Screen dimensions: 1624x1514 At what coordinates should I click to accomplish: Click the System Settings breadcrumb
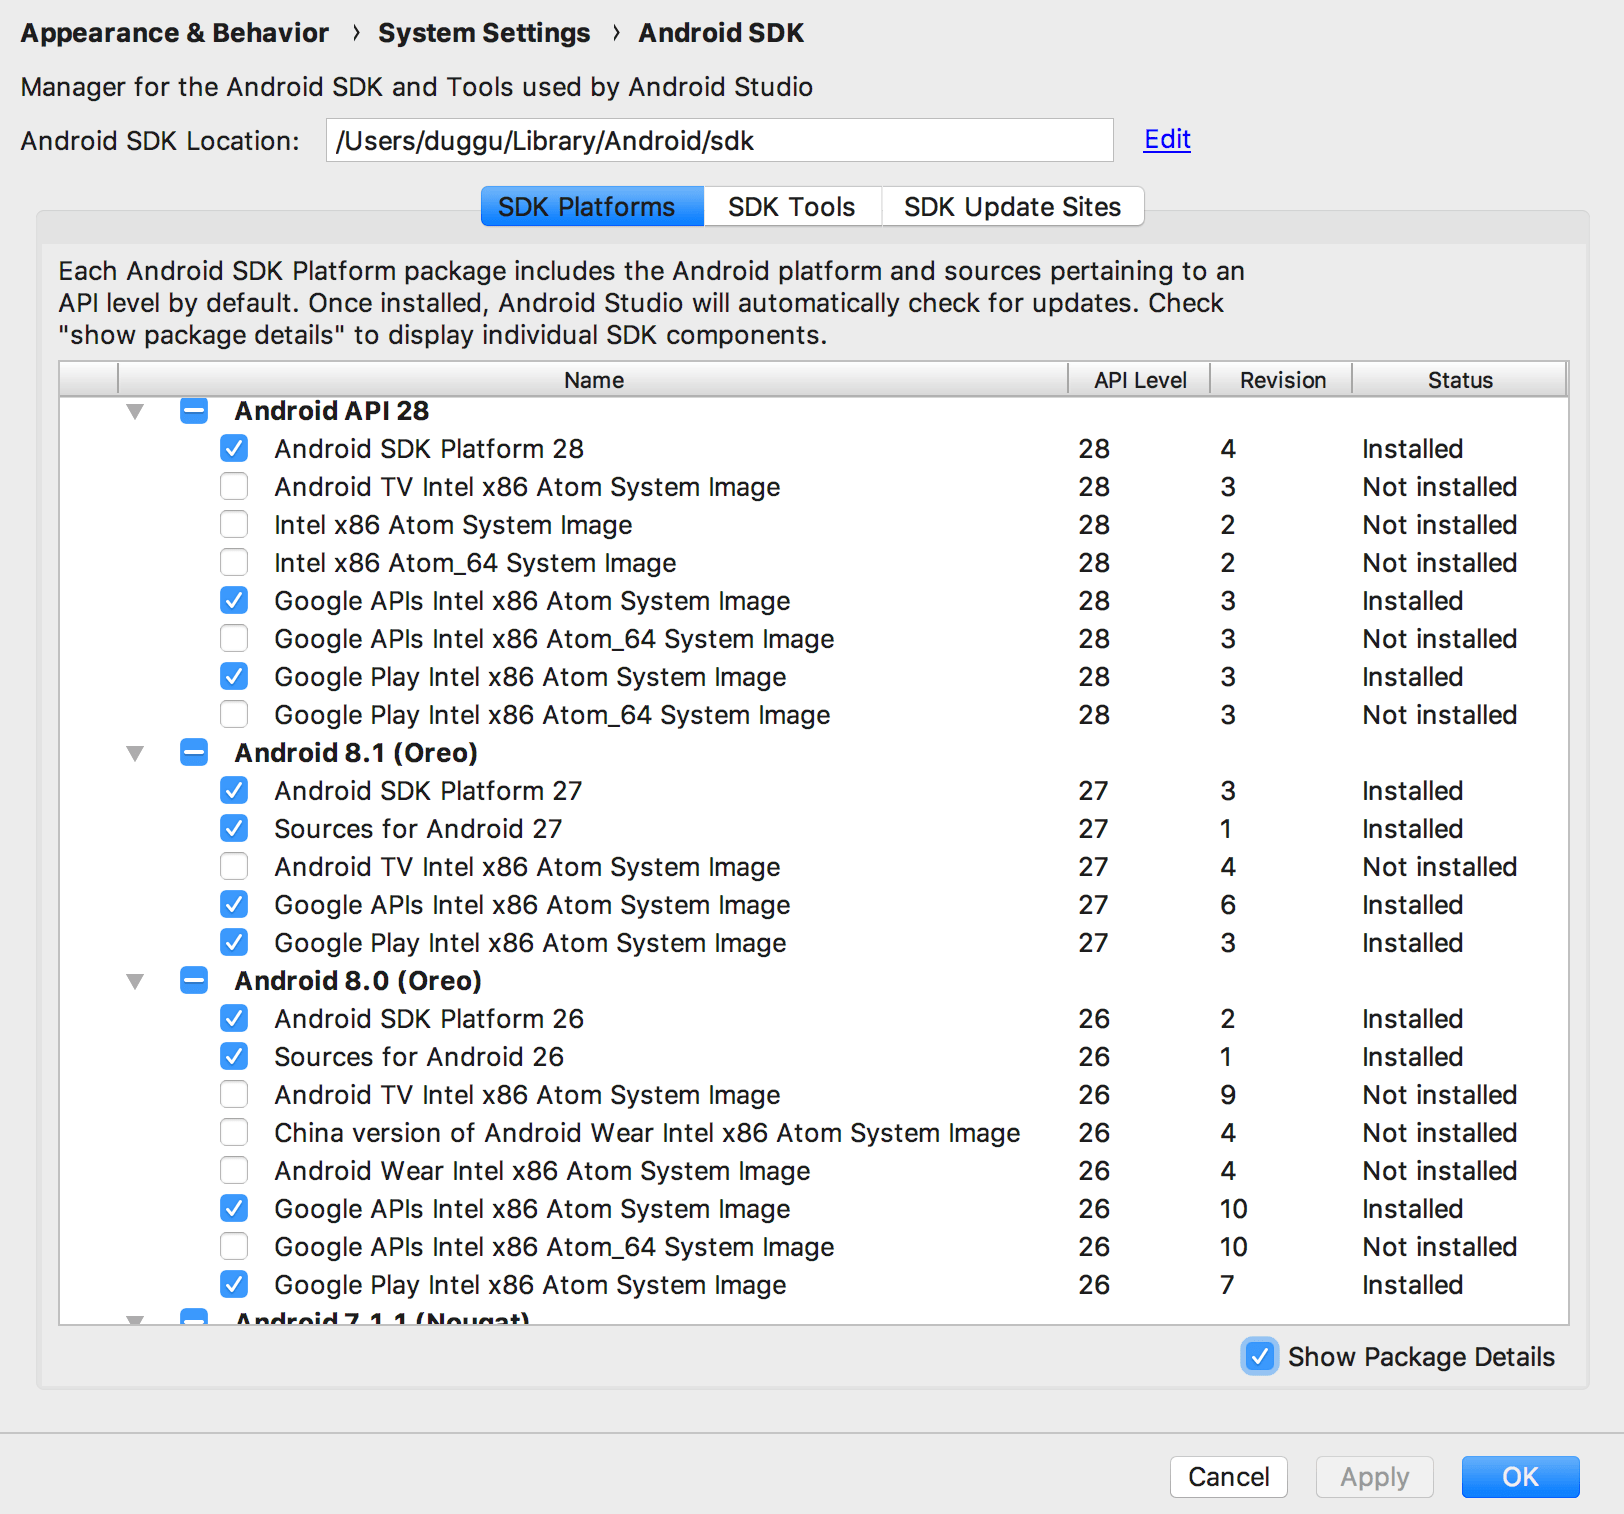[484, 33]
